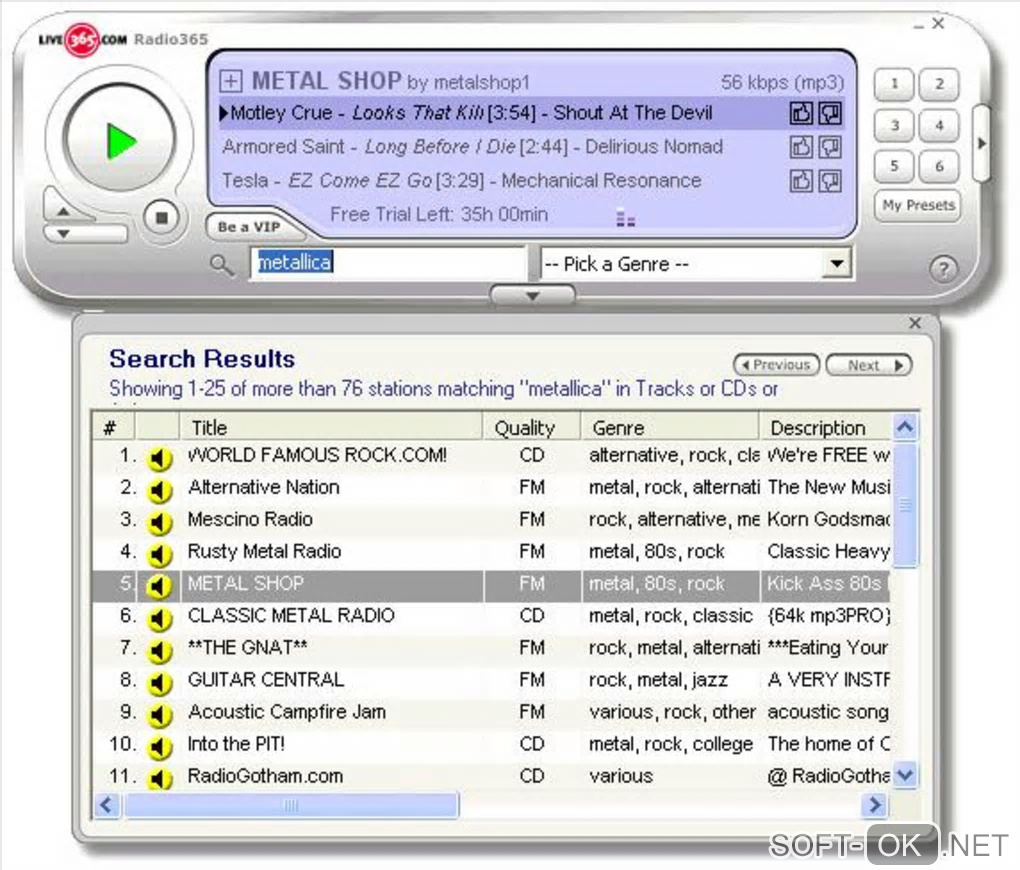The image size is (1020, 870).
Task: Play **THE GNAT** via its speaker icon
Action: (x=159, y=651)
